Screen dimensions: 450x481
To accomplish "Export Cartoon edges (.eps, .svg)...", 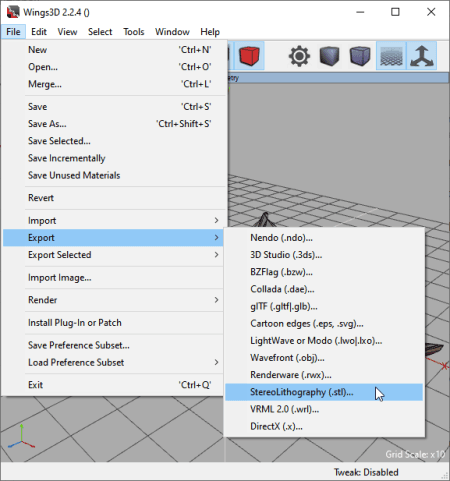I will [x=324, y=323].
